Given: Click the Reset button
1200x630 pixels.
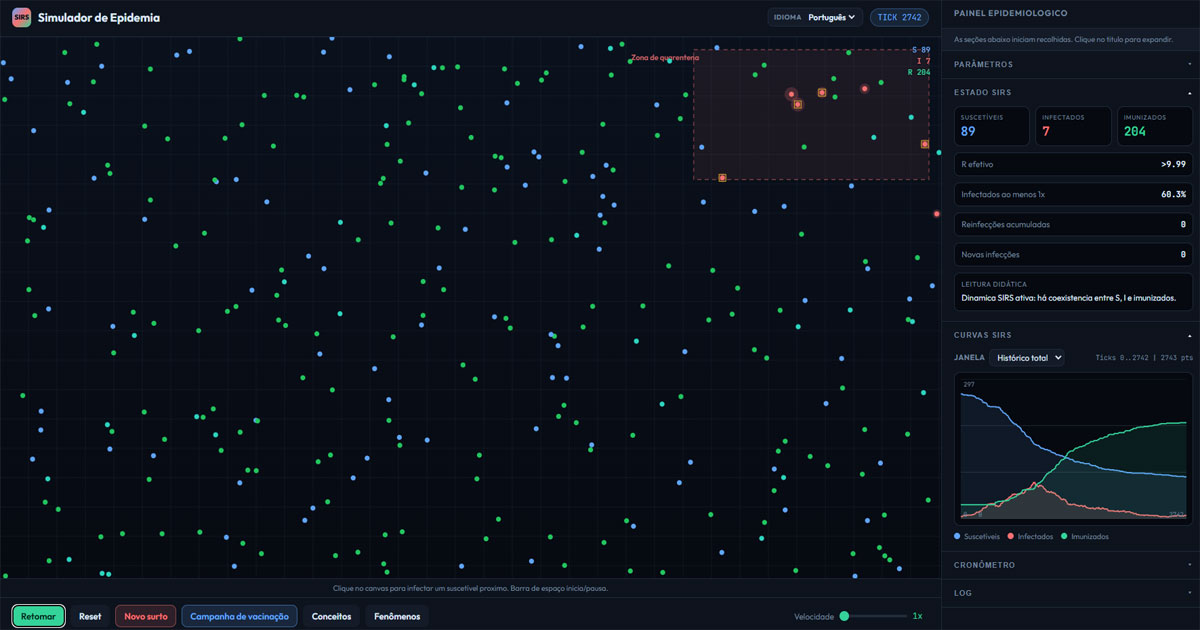Looking at the screenshot, I should [x=90, y=616].
